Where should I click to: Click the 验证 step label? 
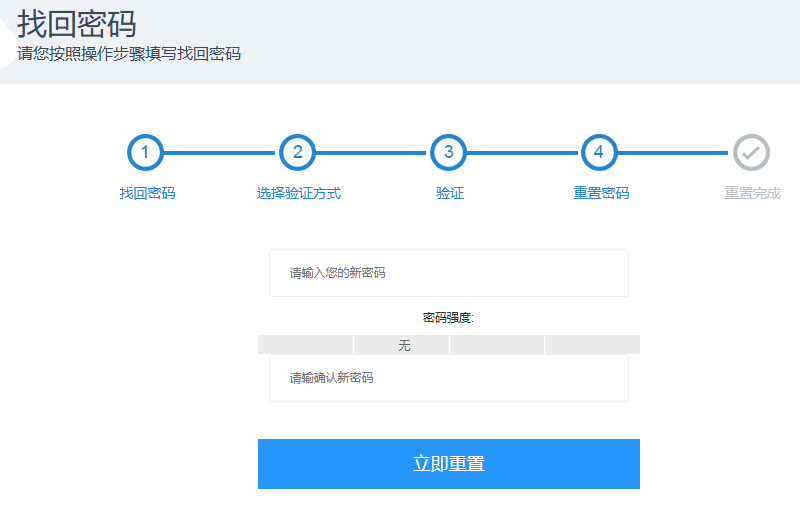click(450, 193)
